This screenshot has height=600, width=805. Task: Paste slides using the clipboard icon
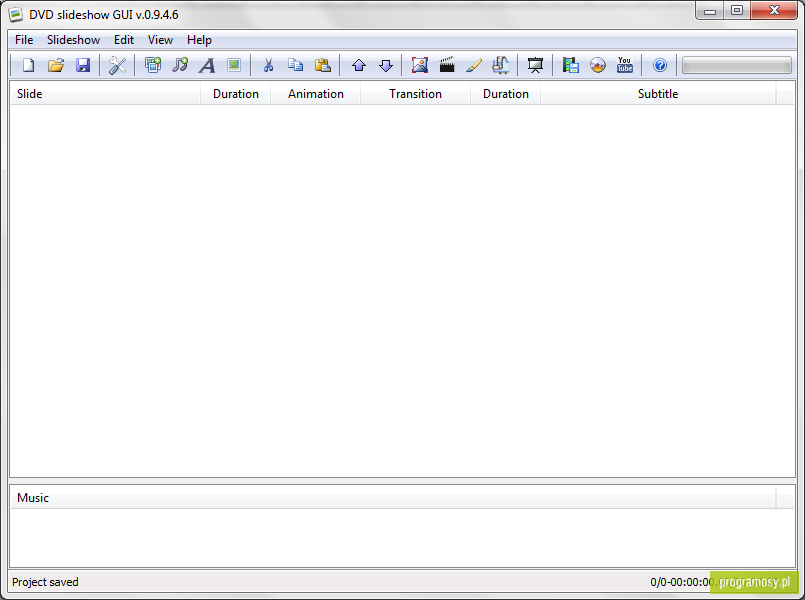pos(322,65)
